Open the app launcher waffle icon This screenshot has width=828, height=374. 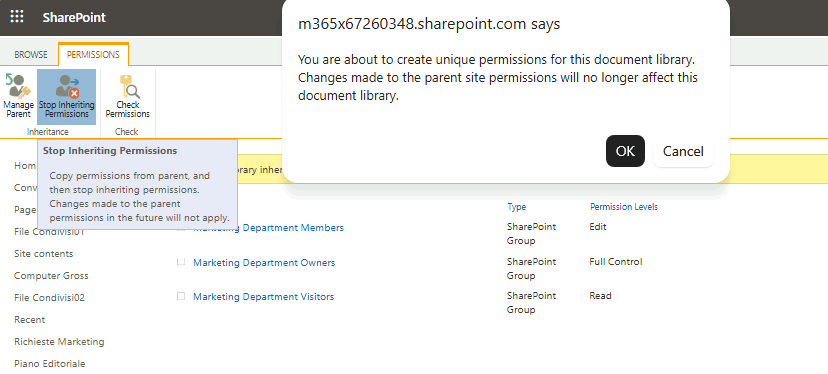[17, 17]
